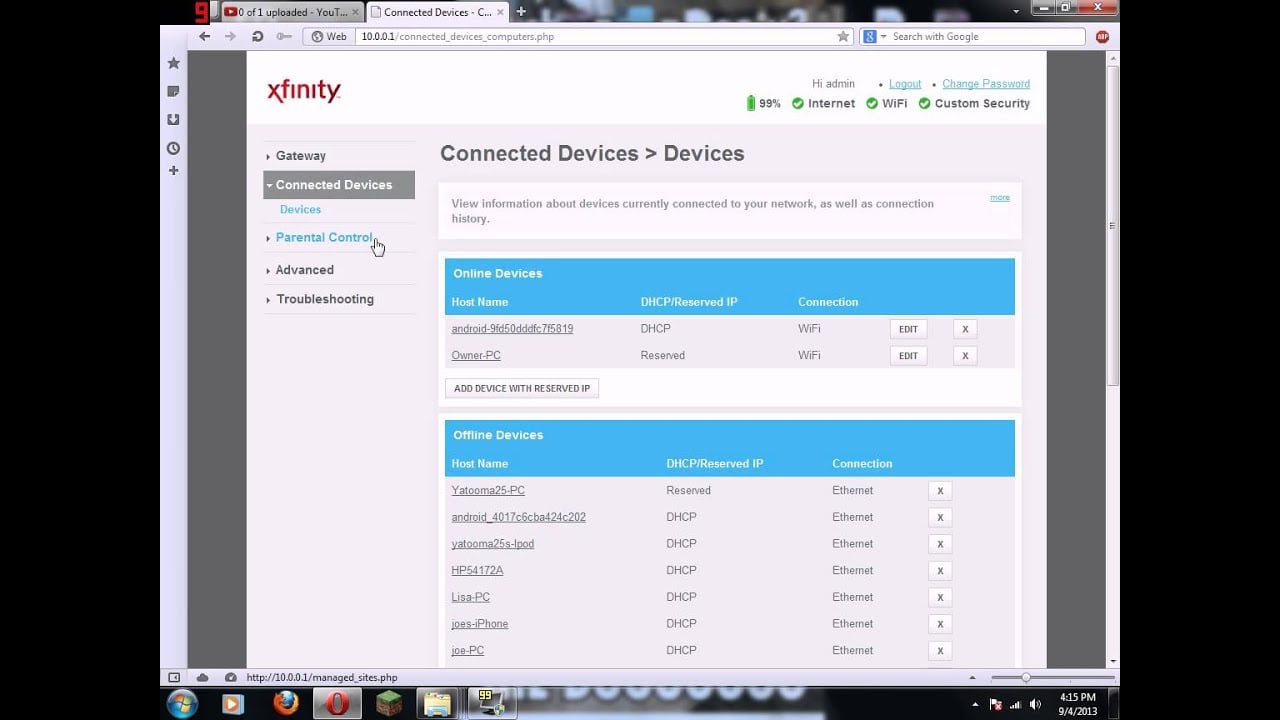
Task: Open the History clock sidebar panel
Action: click(x=173, y=148)
